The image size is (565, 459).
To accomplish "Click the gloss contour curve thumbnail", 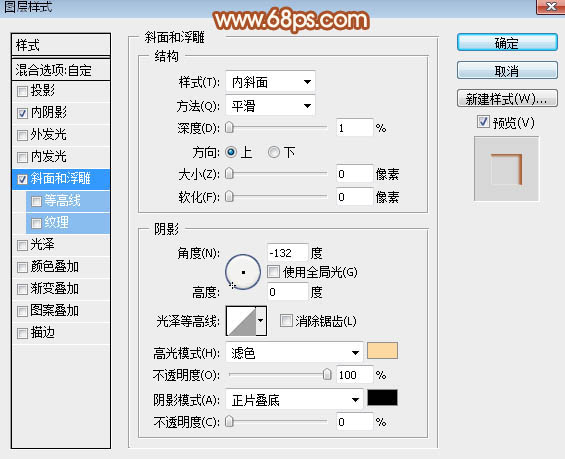I will coord(241,321).
